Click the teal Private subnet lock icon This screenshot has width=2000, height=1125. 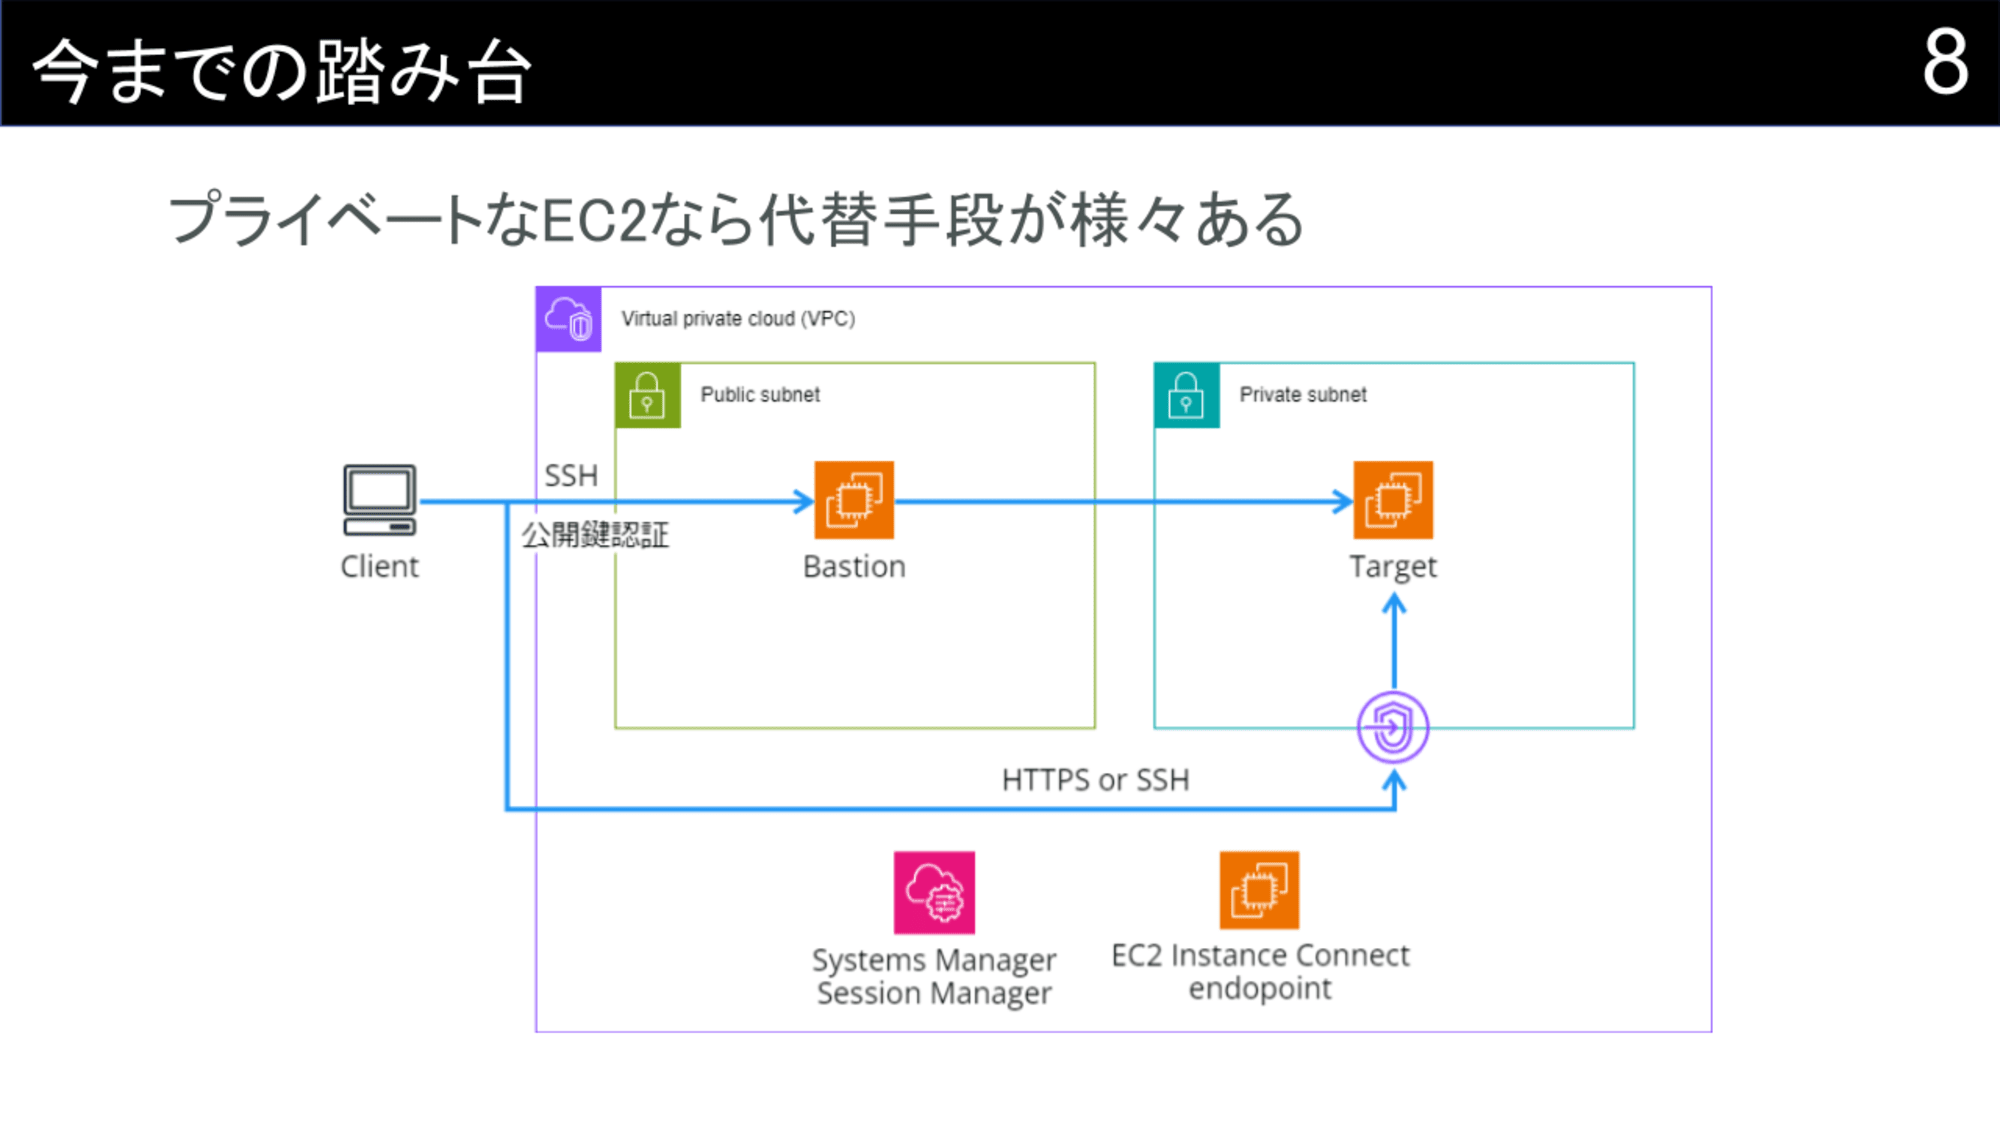point(1186,395)
